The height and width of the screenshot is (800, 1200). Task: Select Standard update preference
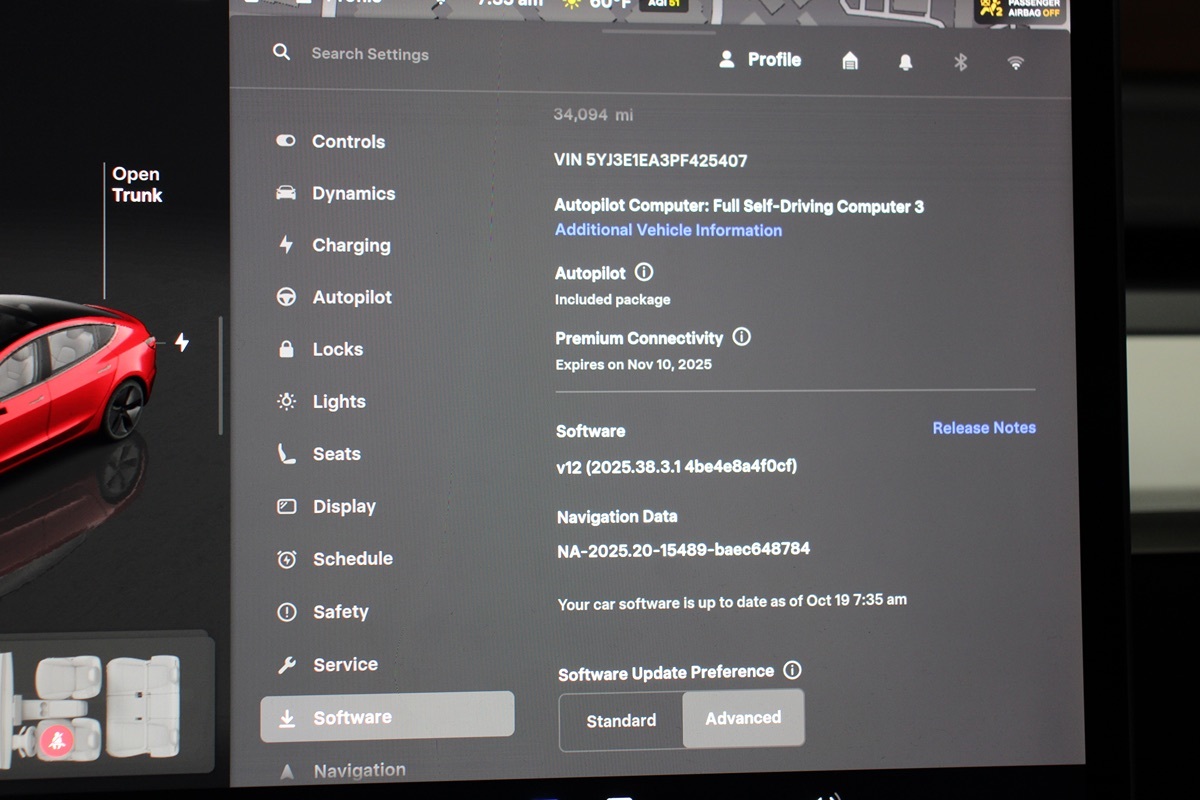click(x=621, y=720)
